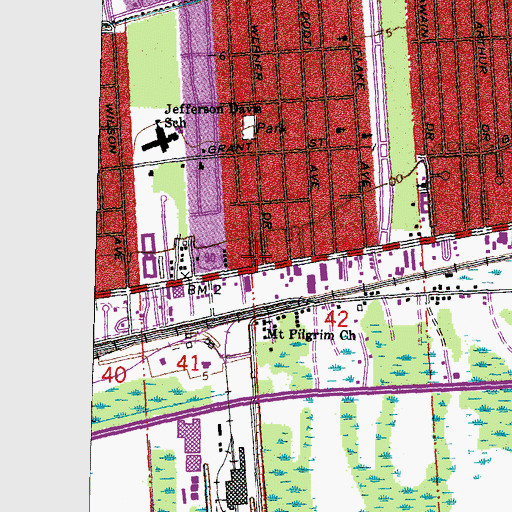
Task: Click the white park rectangle beside Park label
Action: coord(248,127)
